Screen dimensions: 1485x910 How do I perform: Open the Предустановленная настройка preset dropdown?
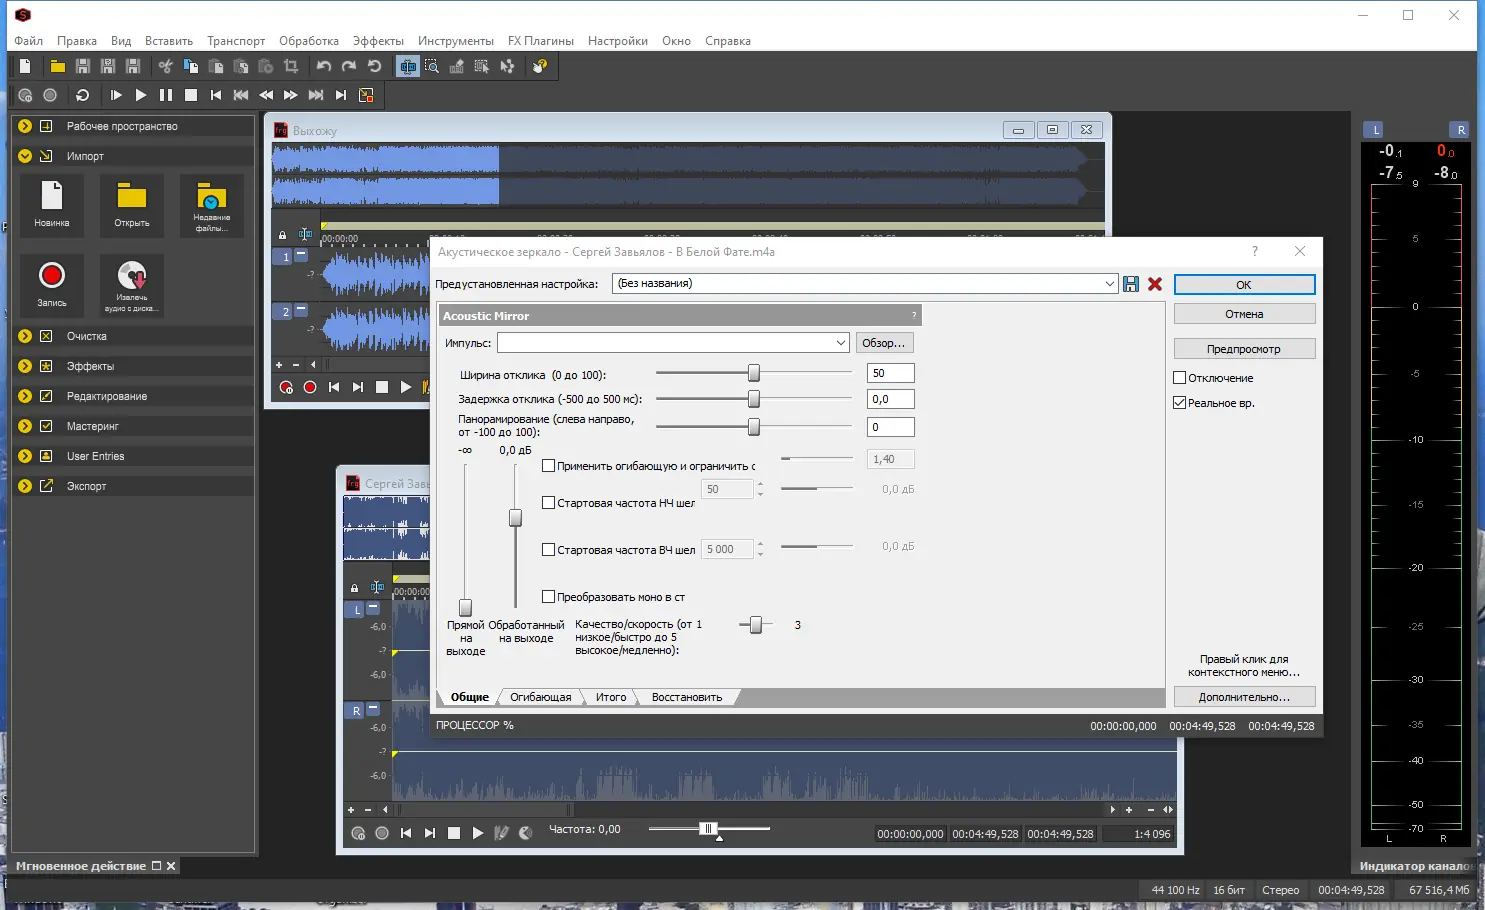pos(1109,284)
